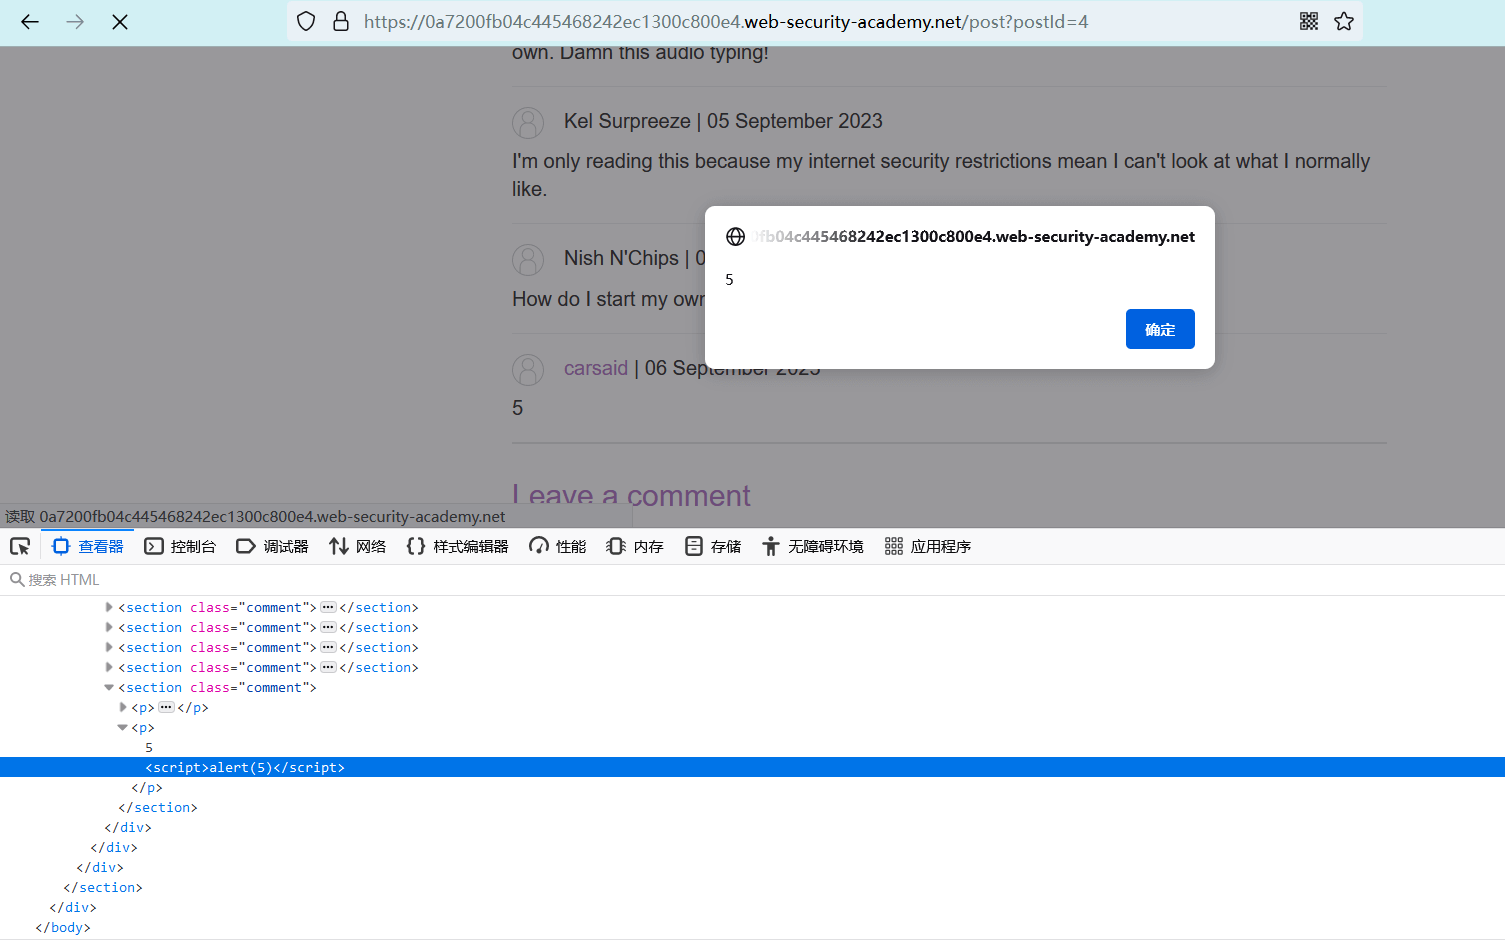The image size is (1505, 940).
Task: Expand the collapsed p element node
Action: pos(123,708)
